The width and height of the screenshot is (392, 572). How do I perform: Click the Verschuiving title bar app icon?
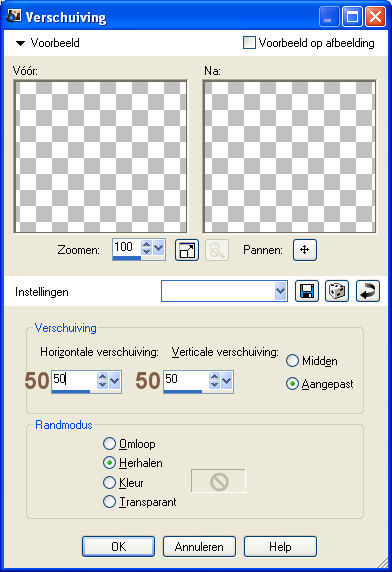[x=14, y=16]
